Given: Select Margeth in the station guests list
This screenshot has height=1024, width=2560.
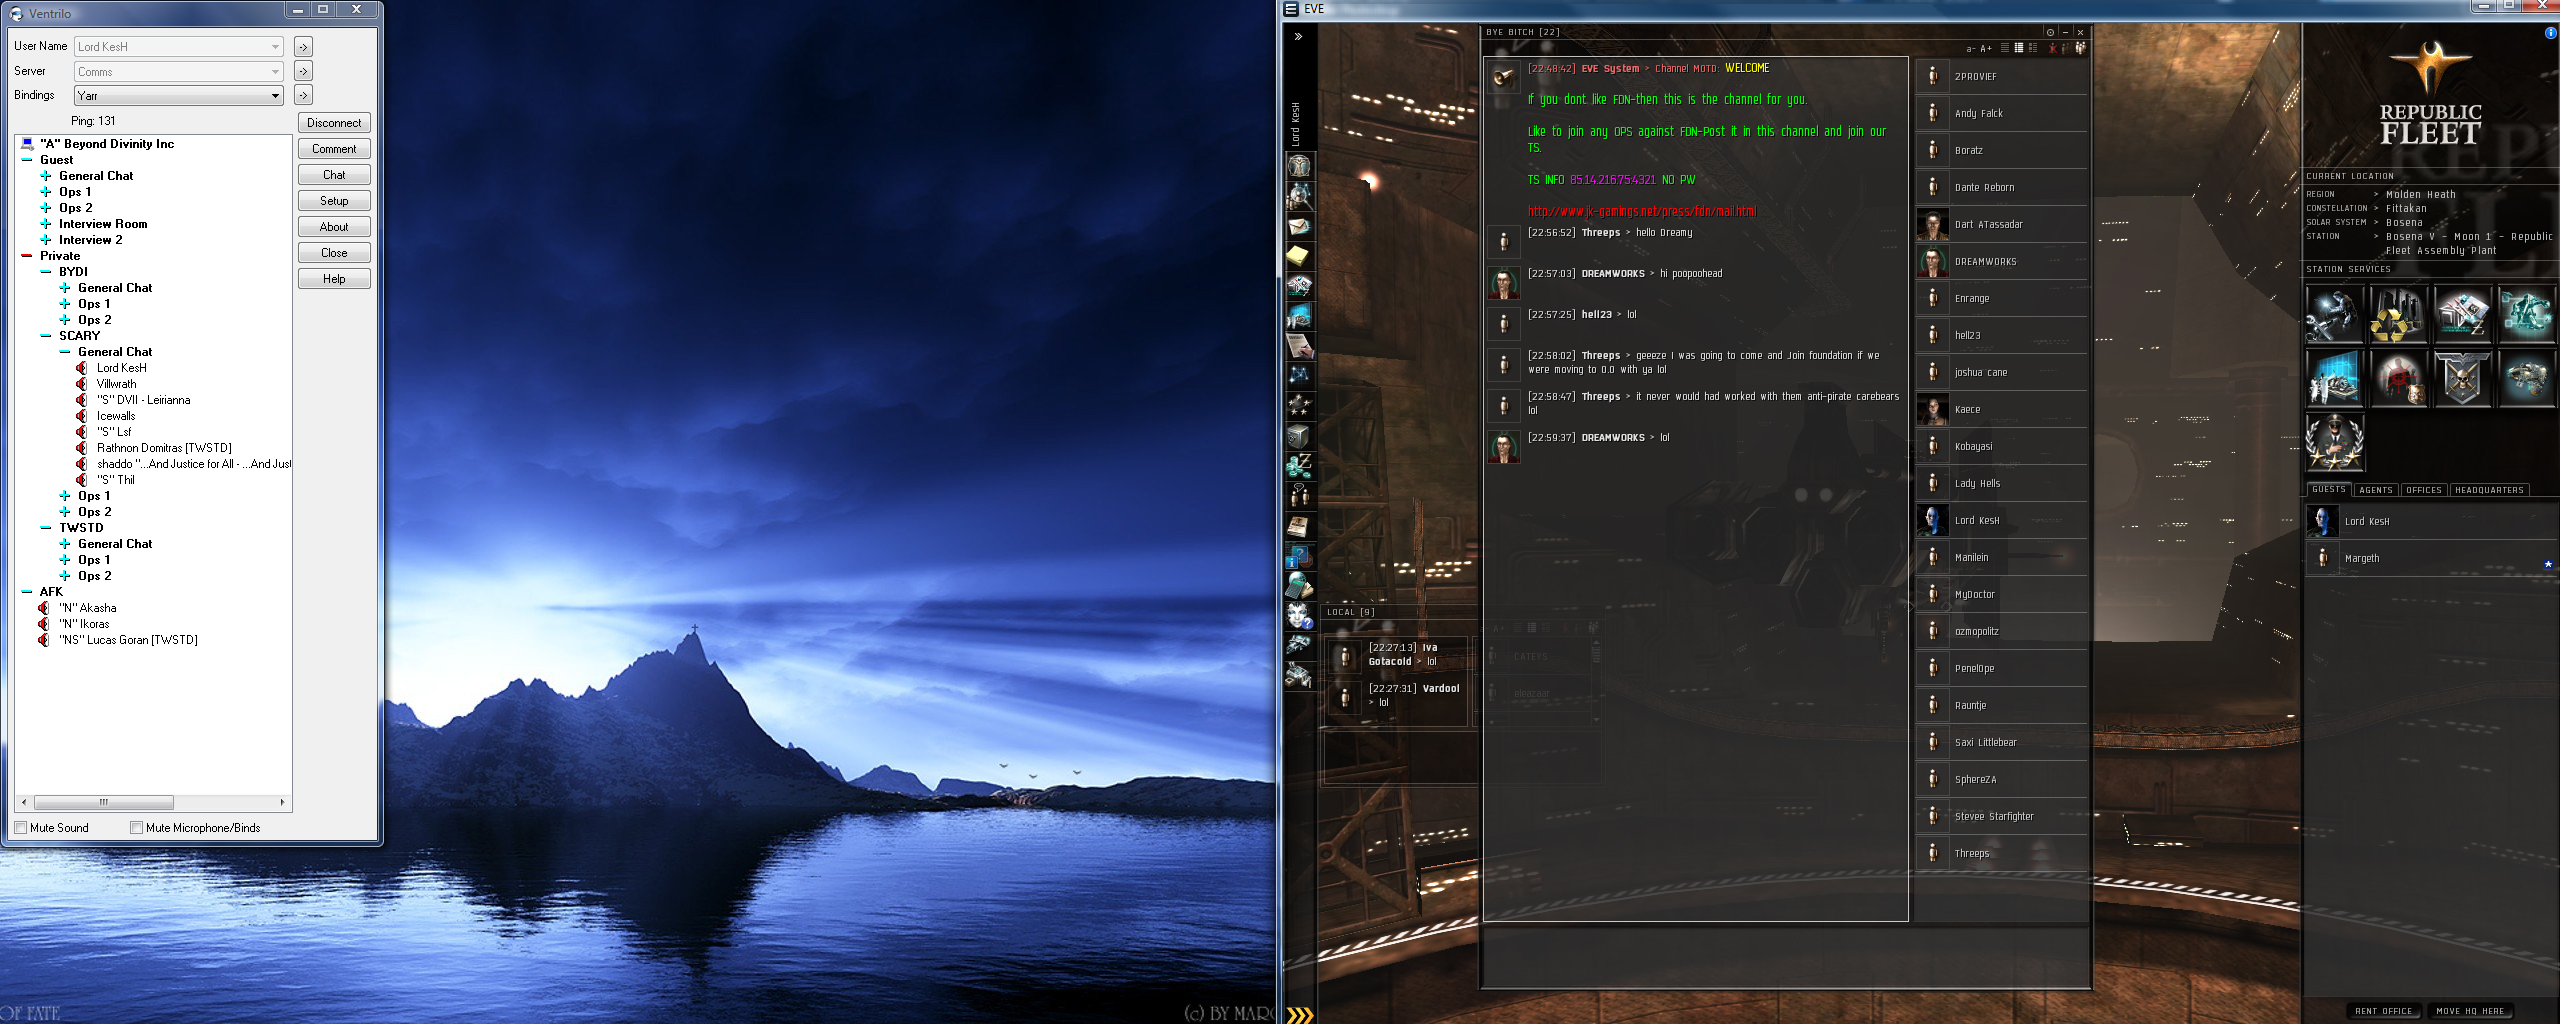Looking at the screenshot, I should [x=2430, y=559].
